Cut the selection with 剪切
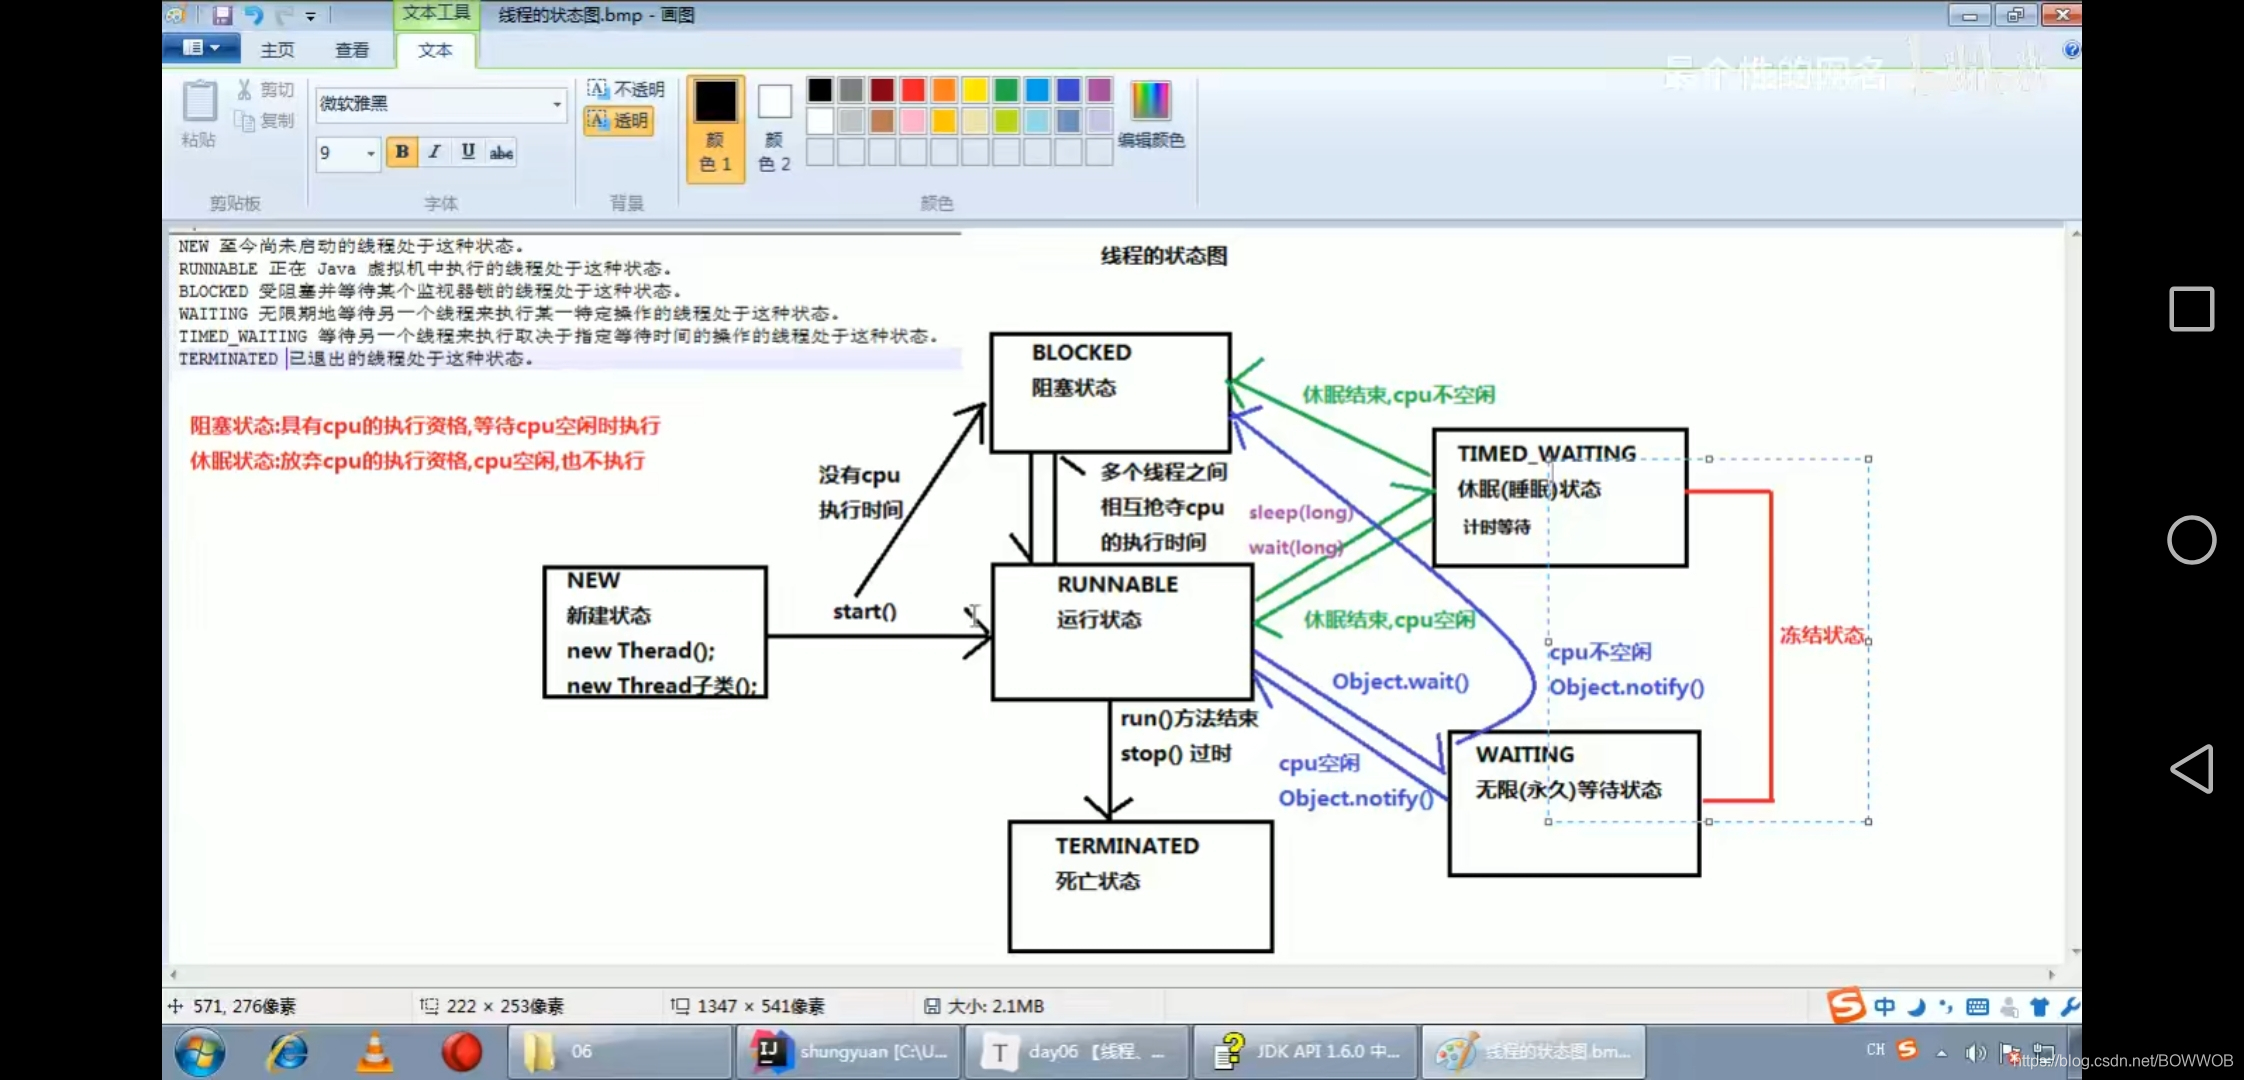This screenshot has height=1080, width=2244. (265, 90)
